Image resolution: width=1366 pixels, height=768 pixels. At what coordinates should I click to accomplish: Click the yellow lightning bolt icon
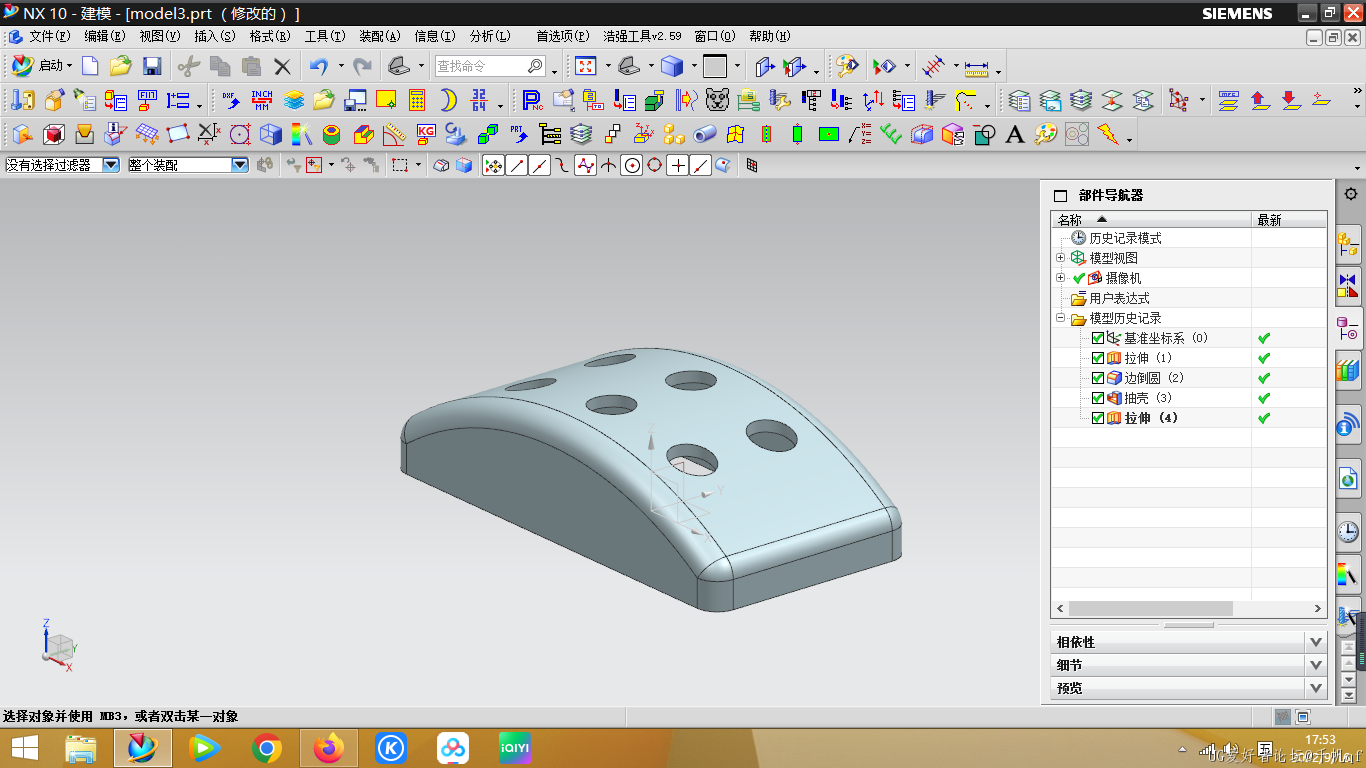coord(1108,134)
